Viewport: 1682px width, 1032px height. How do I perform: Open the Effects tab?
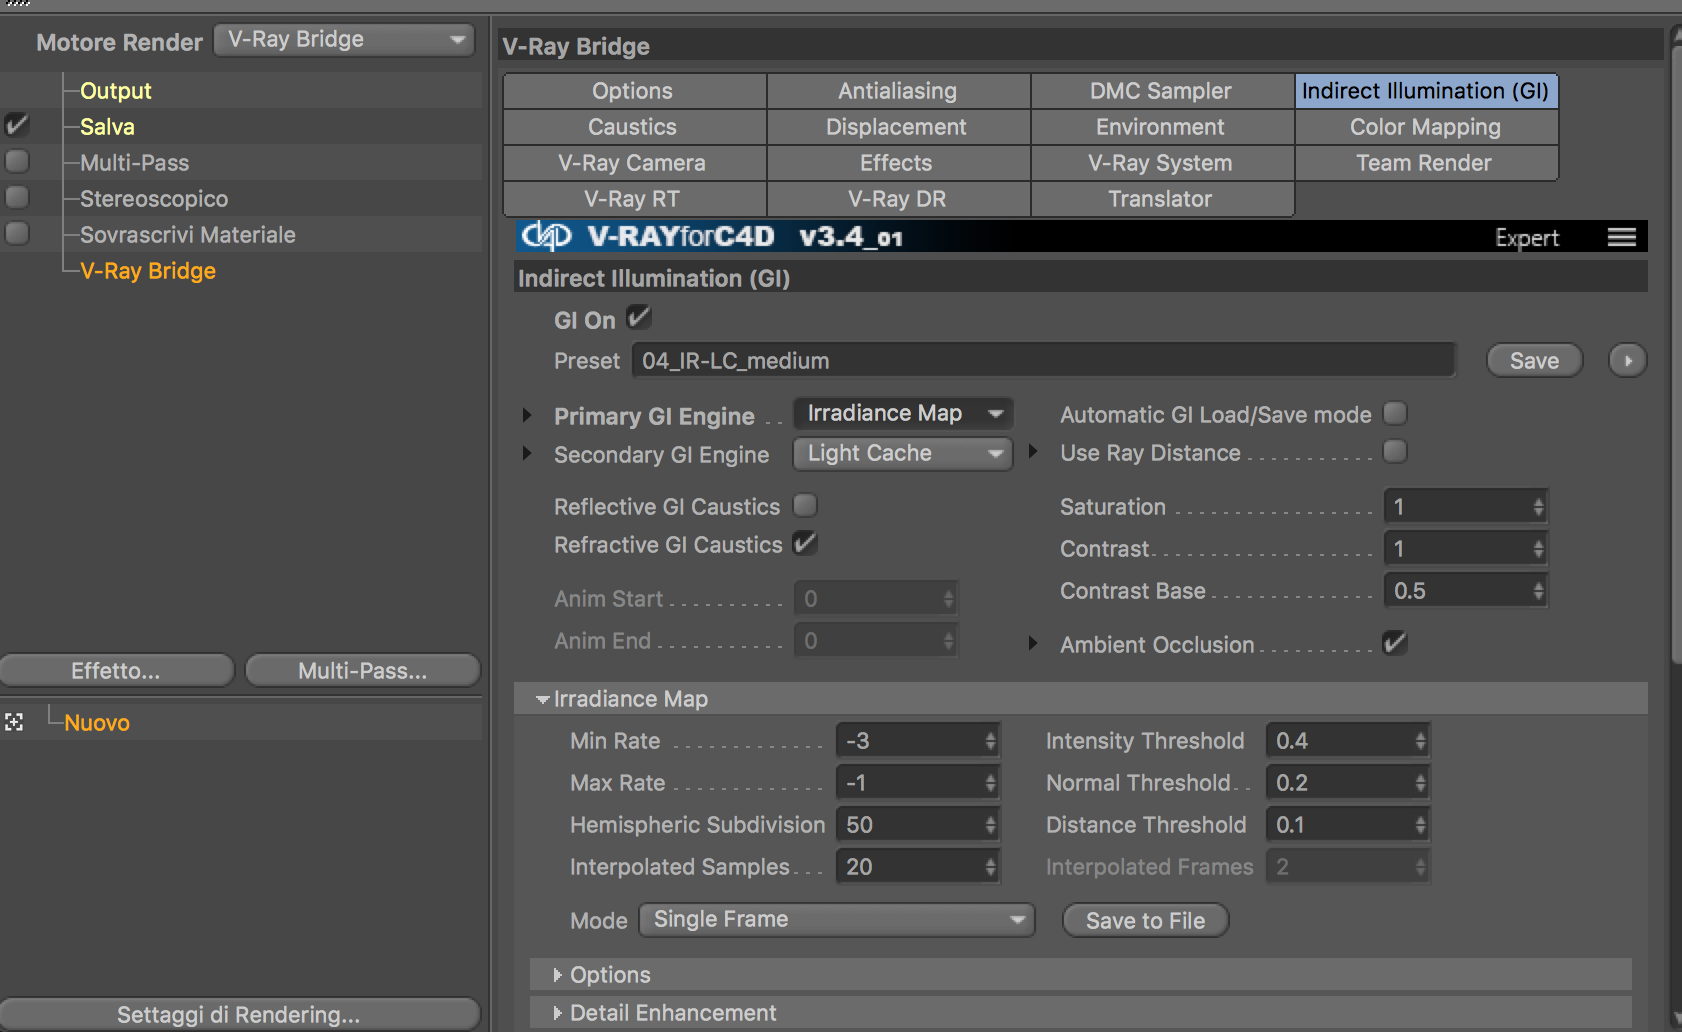click(898, 163)
